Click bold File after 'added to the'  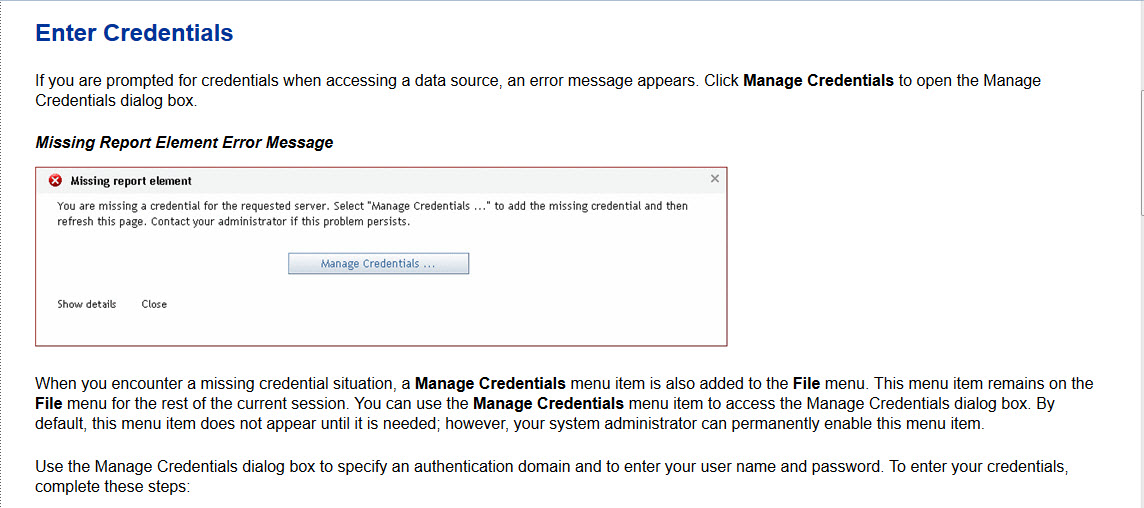[x=806, y=383]
